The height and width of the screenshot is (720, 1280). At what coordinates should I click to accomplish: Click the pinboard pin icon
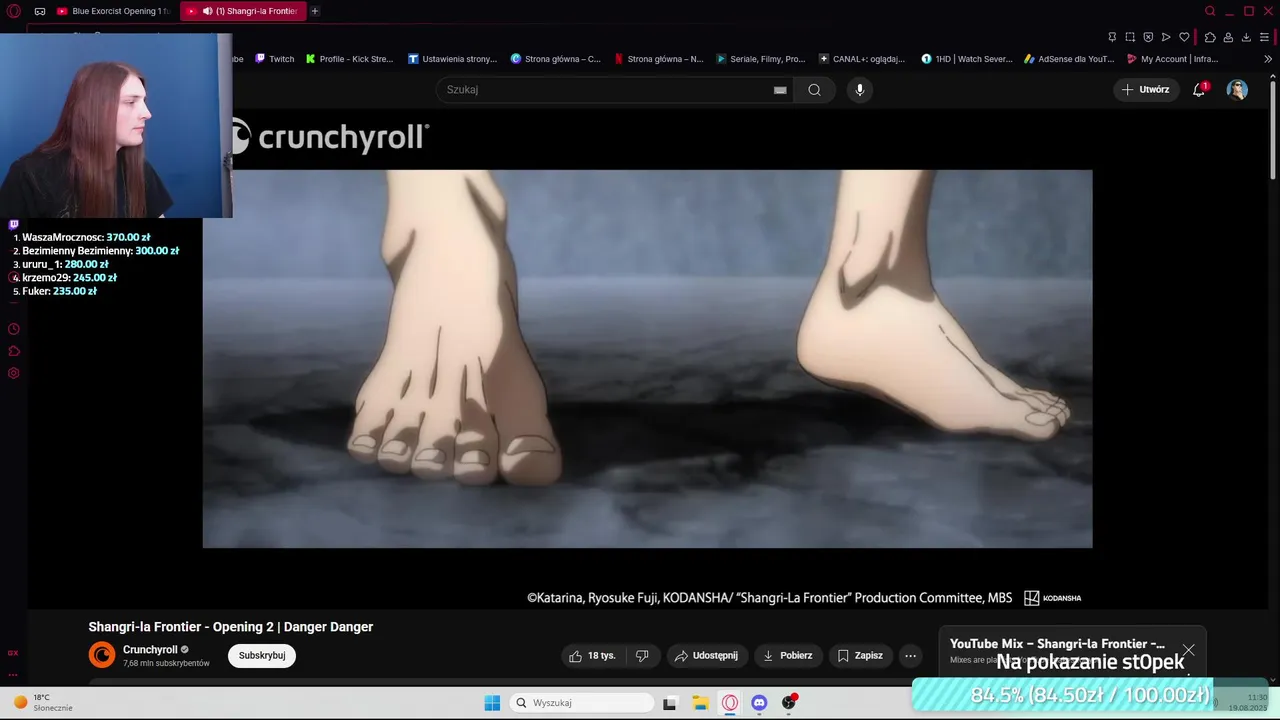click(x=1112, y=37)
